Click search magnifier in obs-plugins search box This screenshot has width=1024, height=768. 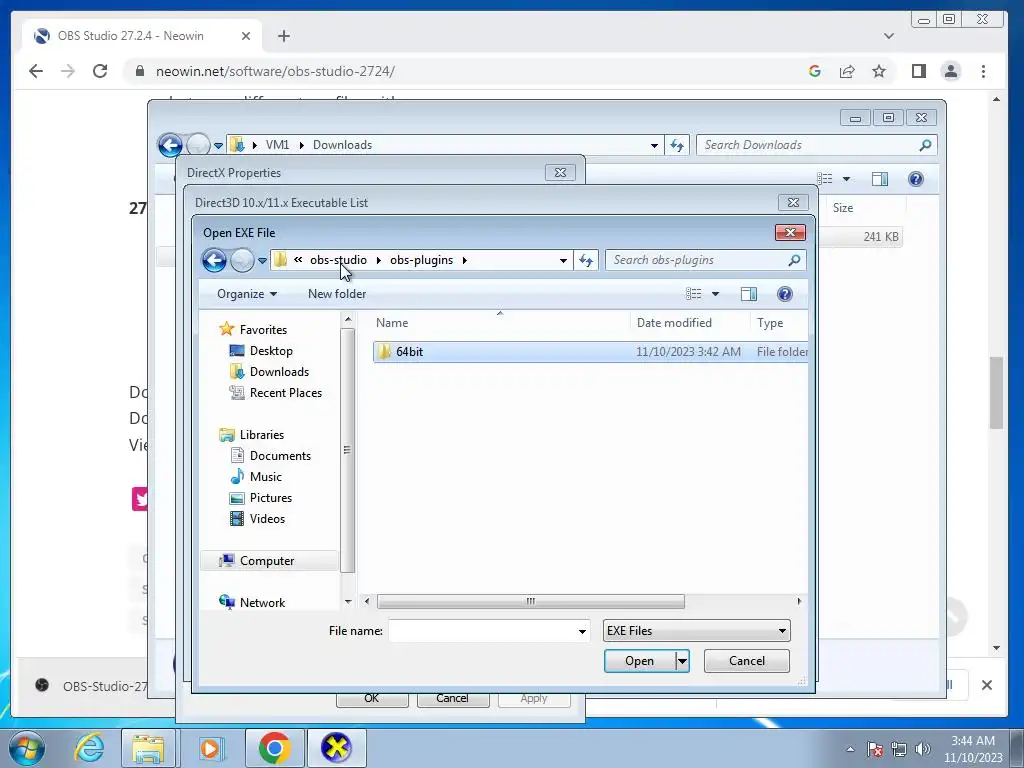coord(794,260)
